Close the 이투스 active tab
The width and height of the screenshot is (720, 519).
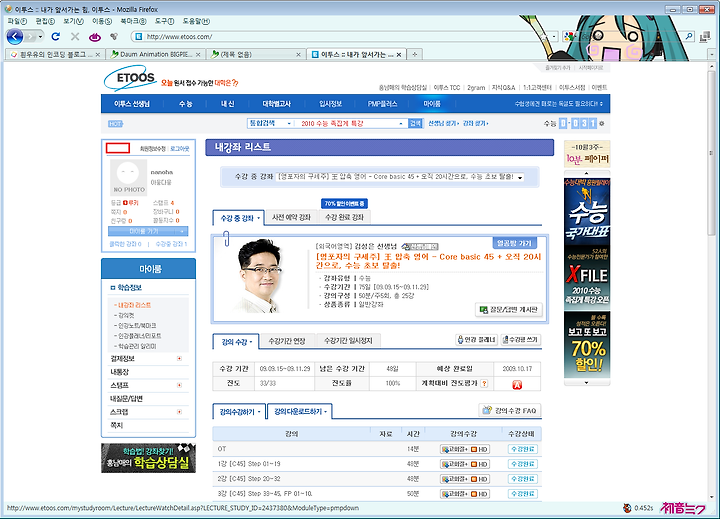[x=399, y=55]
